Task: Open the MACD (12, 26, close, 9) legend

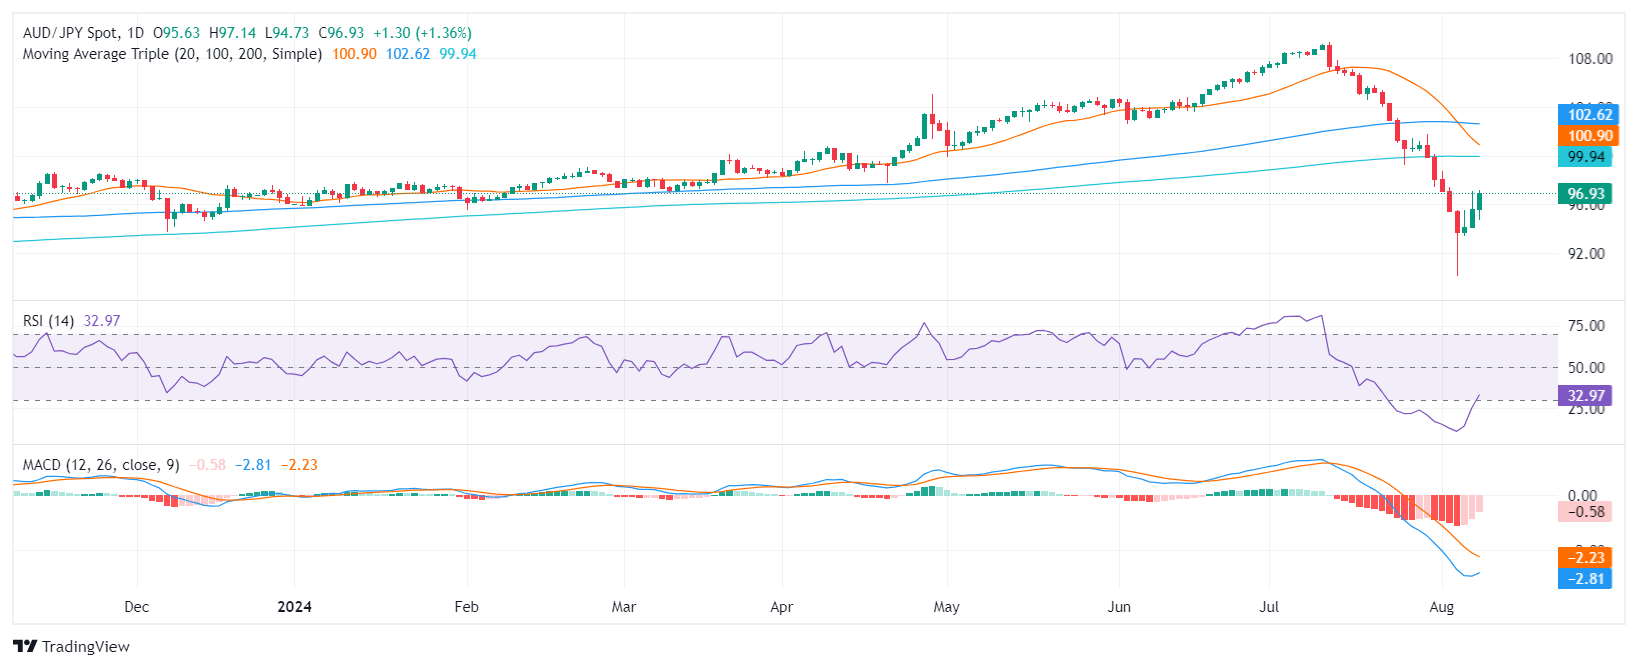Action: click(x=101, y=465)
